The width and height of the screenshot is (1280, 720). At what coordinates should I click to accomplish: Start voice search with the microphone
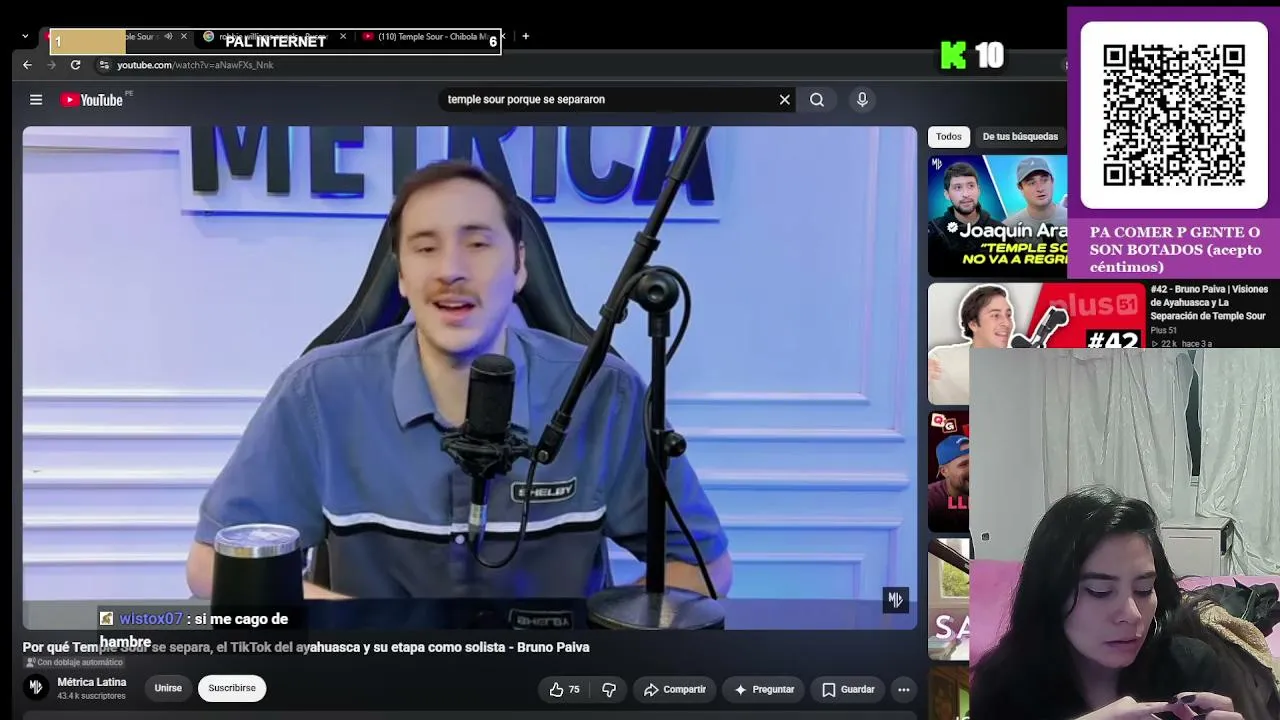click(862, 99)
